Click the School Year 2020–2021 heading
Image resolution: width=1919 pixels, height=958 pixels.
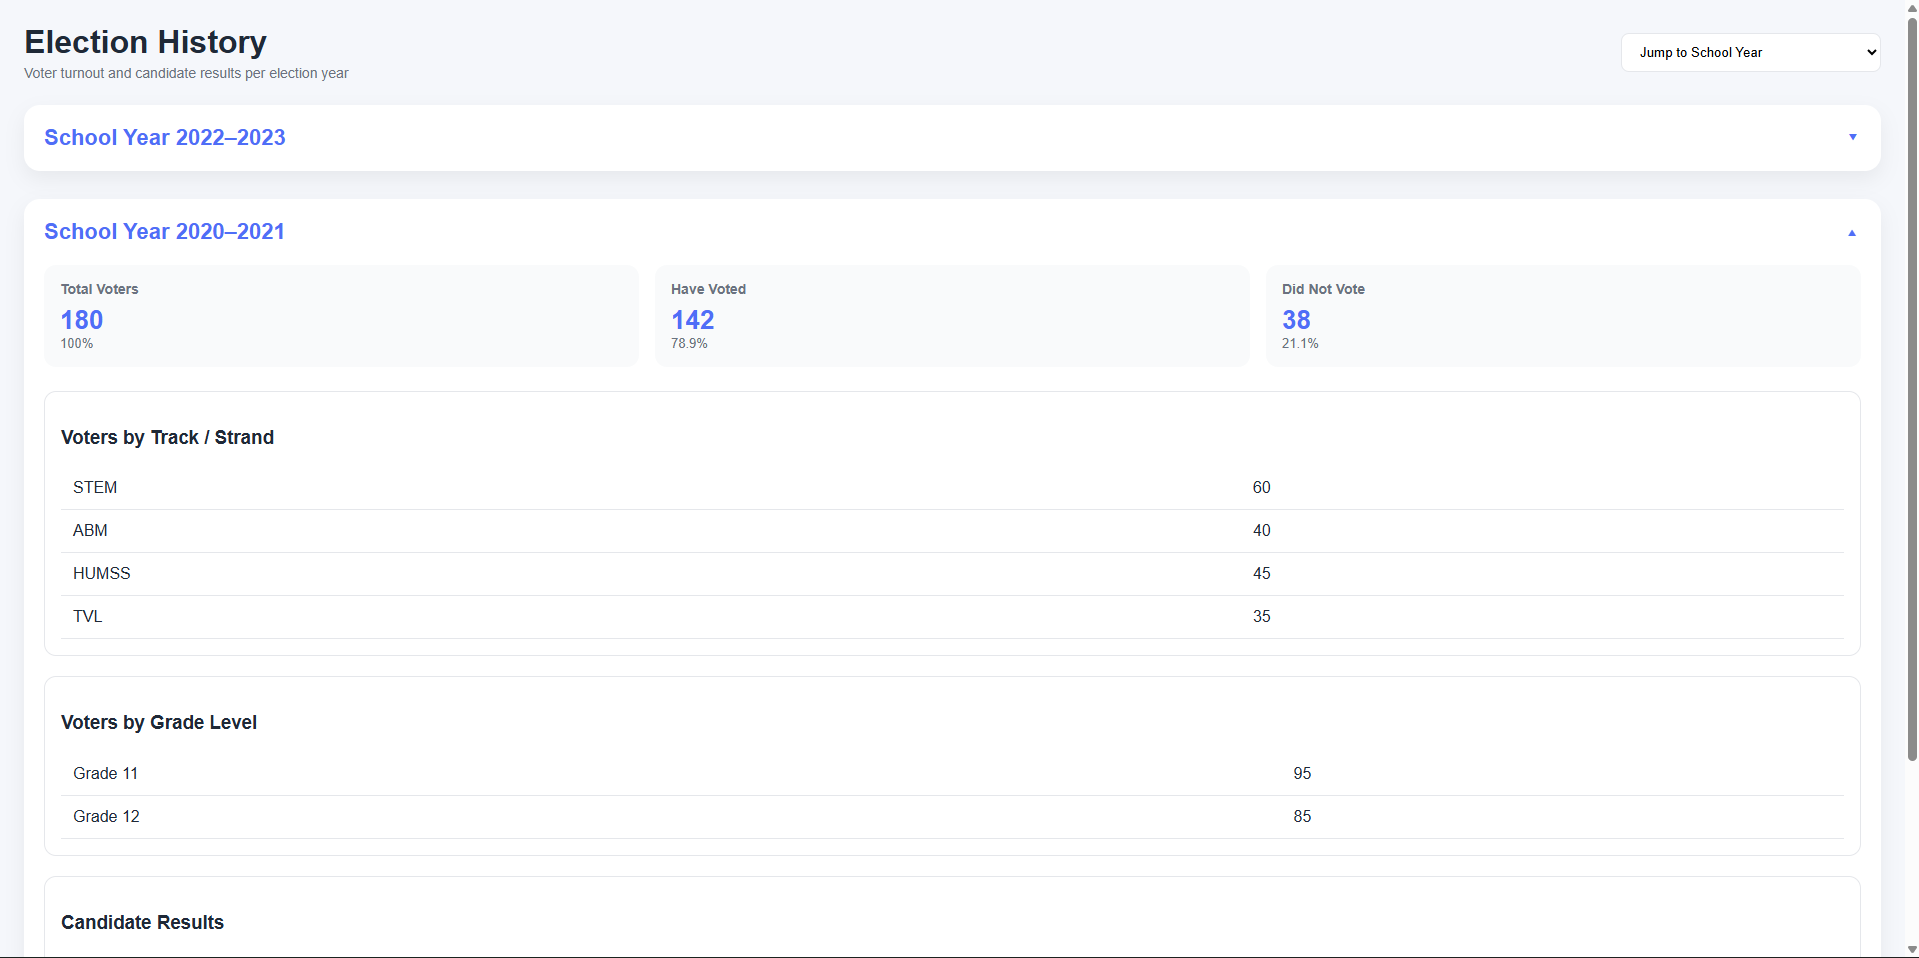(x=165, y=232)
